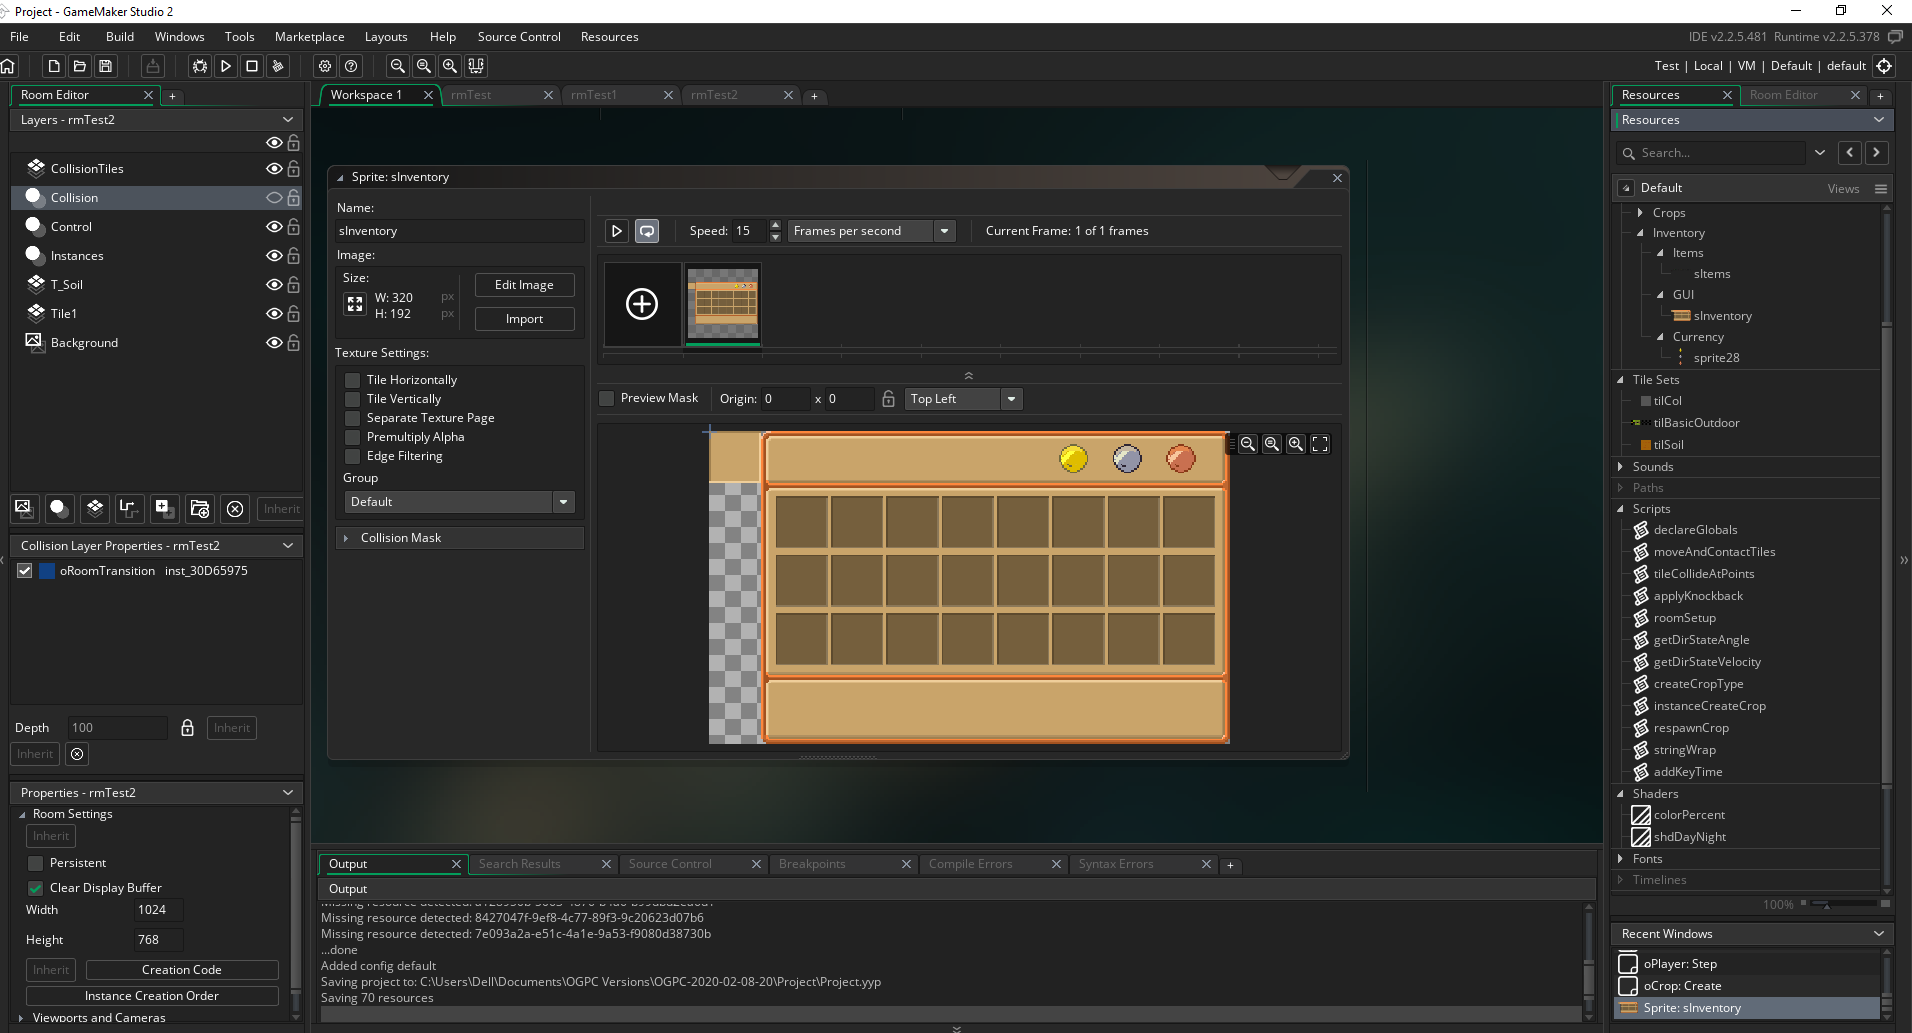Expand the Collision Mask section
The height and width of the screenshot is (1033, 1912).
click(x=347, y=537)
